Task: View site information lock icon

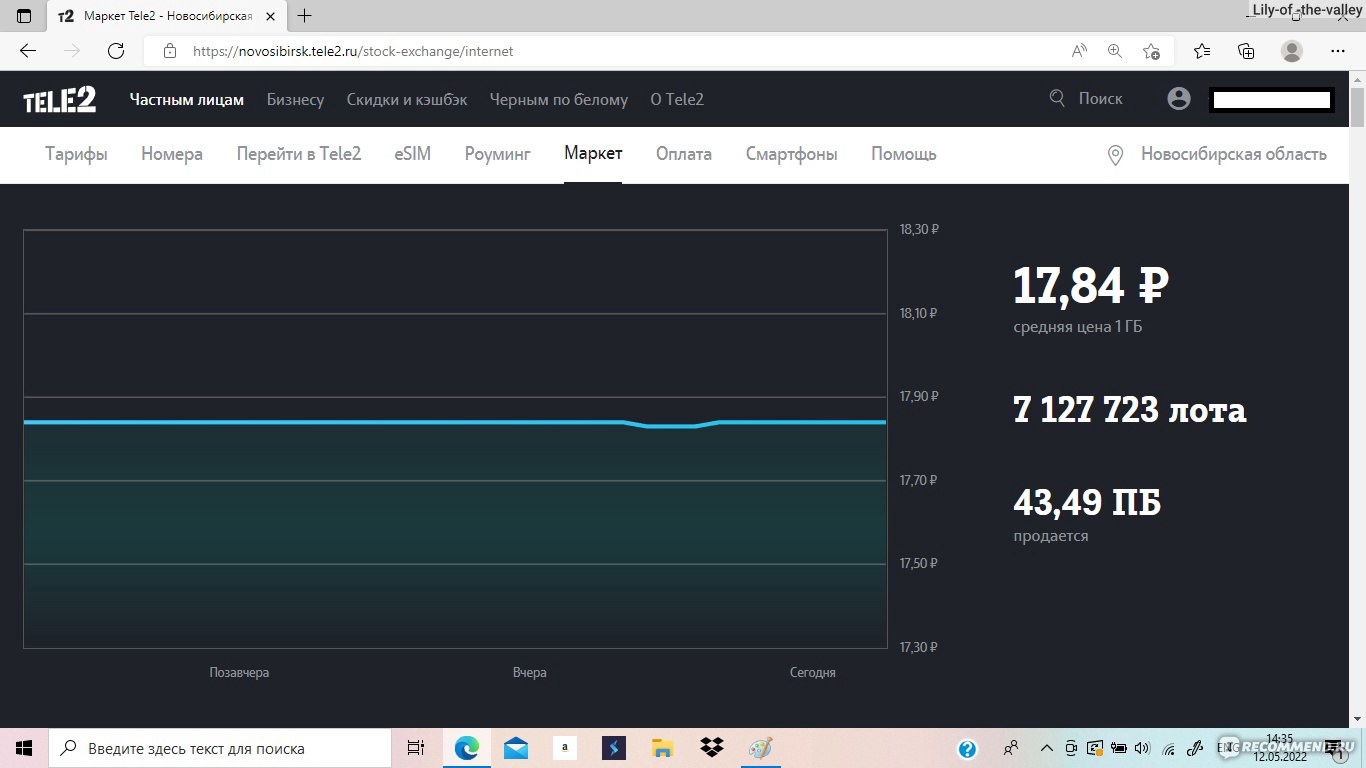Action: point(170,51)
